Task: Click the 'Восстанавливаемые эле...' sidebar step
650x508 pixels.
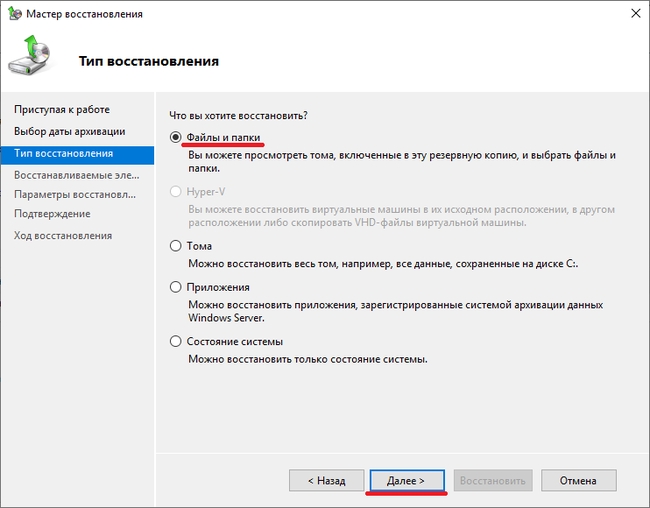Action: point(71,175)
